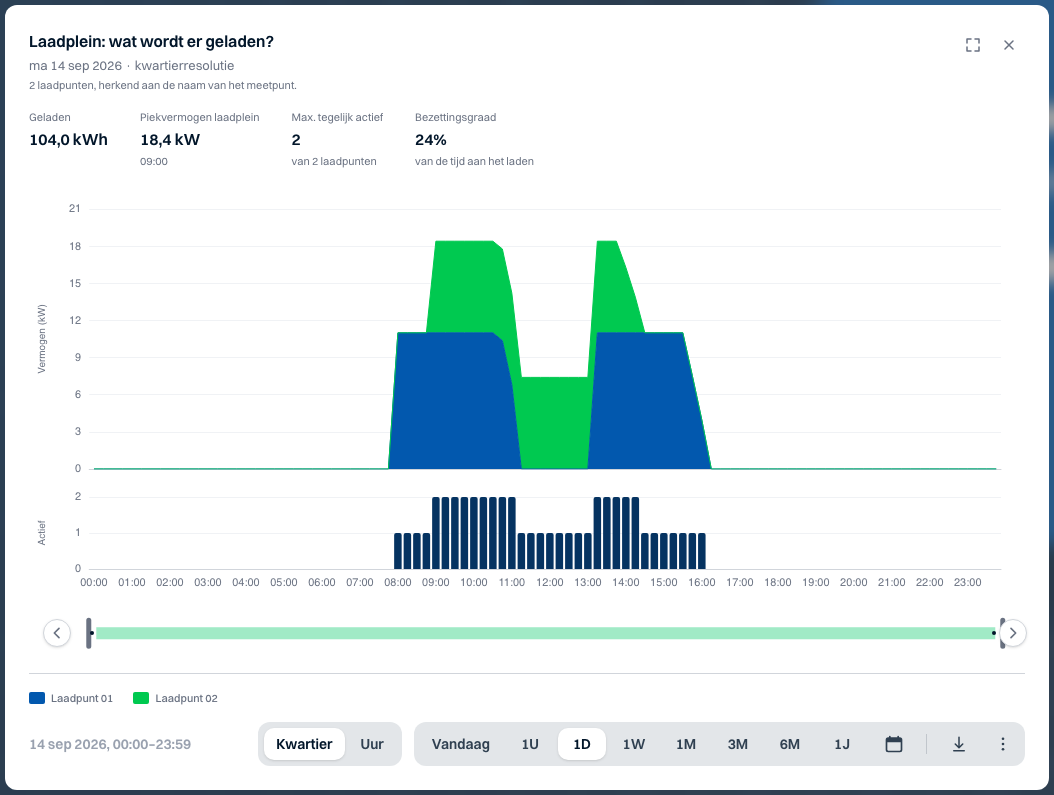Click the green range selection bar
The height and width of the screenshot is (795, 1054).
(545, 633)
